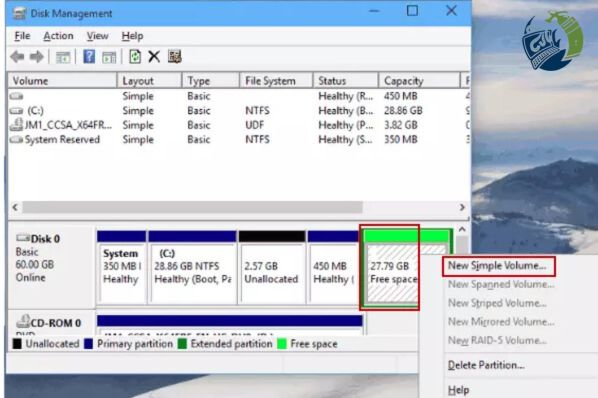
Task: Click the Refresh toolbar icon
Action: pyautogui.click(x=135, y=57)
